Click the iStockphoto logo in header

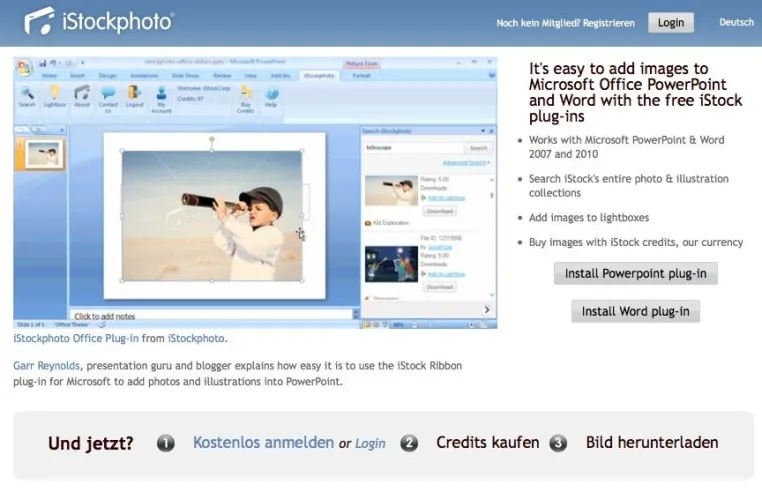coord(99,21)
